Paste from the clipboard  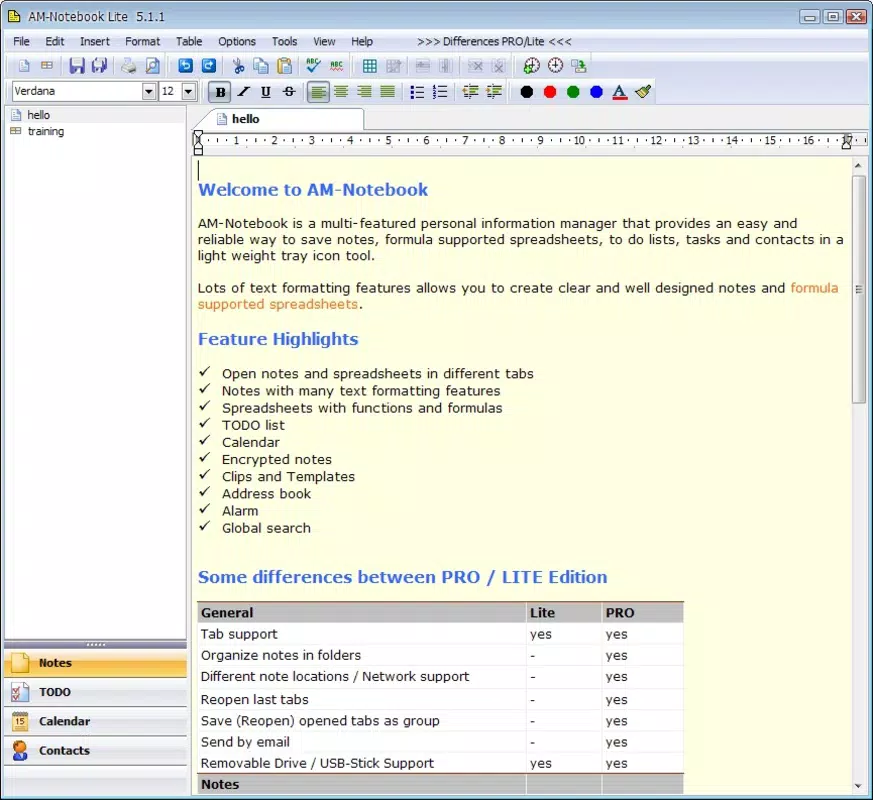click(x=285, y=66)
